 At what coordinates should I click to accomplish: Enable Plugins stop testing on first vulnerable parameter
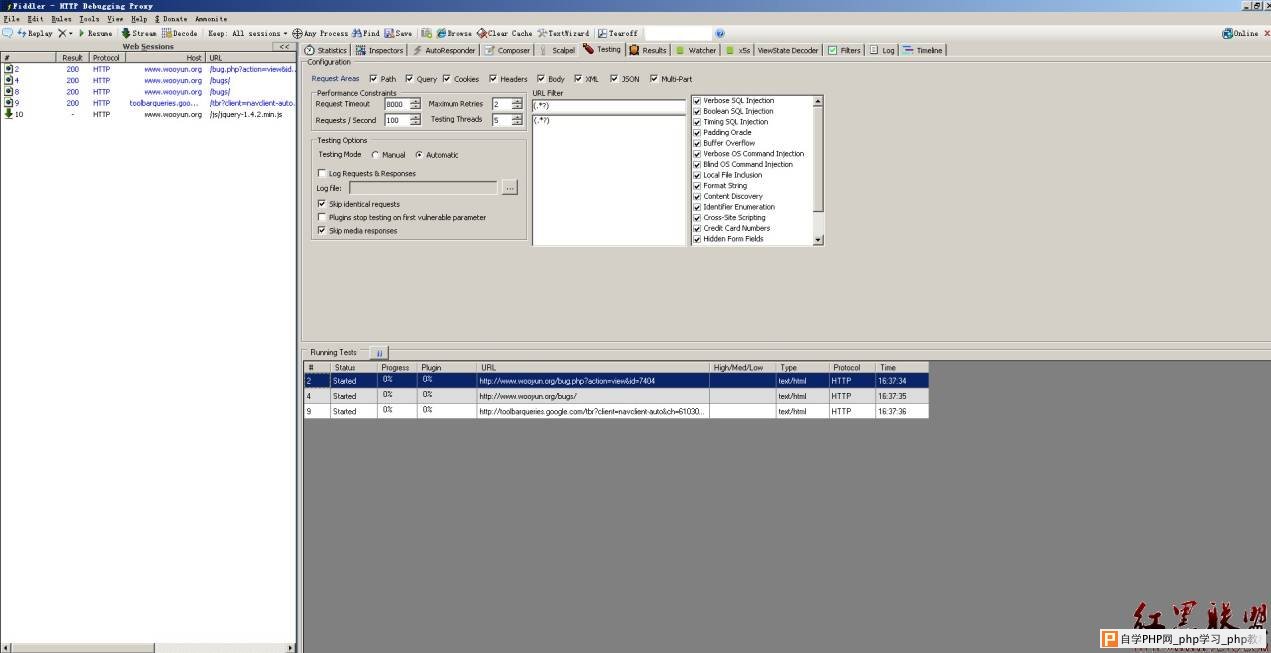321,217
